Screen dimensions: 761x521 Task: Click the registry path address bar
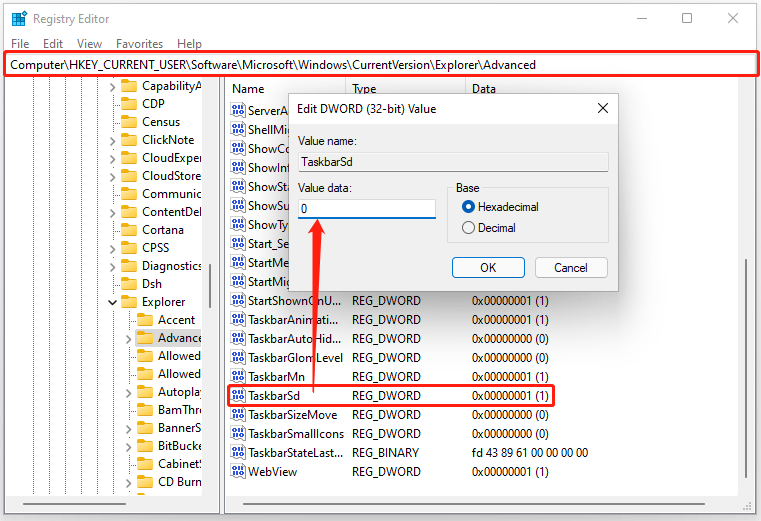click(x=381, y=65)
